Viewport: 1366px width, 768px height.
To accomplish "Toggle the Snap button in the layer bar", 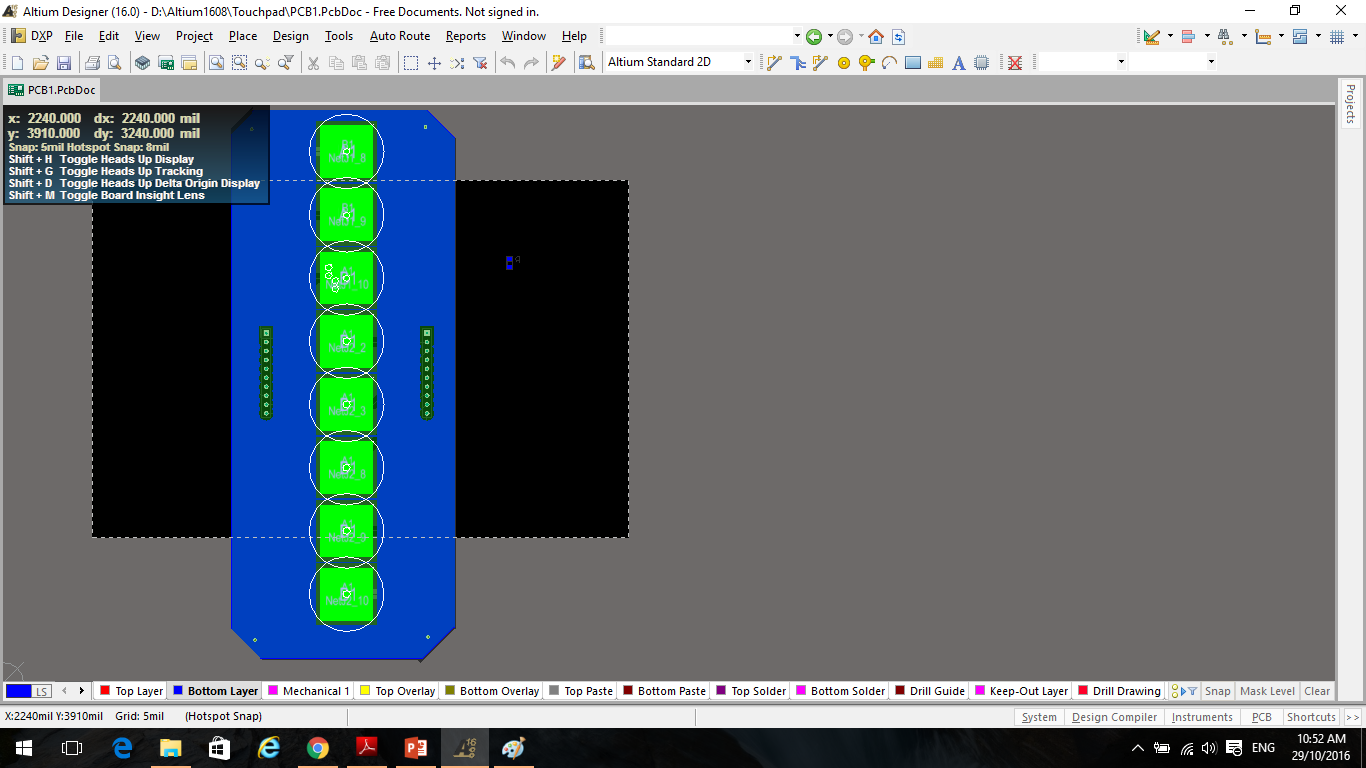I will (1217, 691).
